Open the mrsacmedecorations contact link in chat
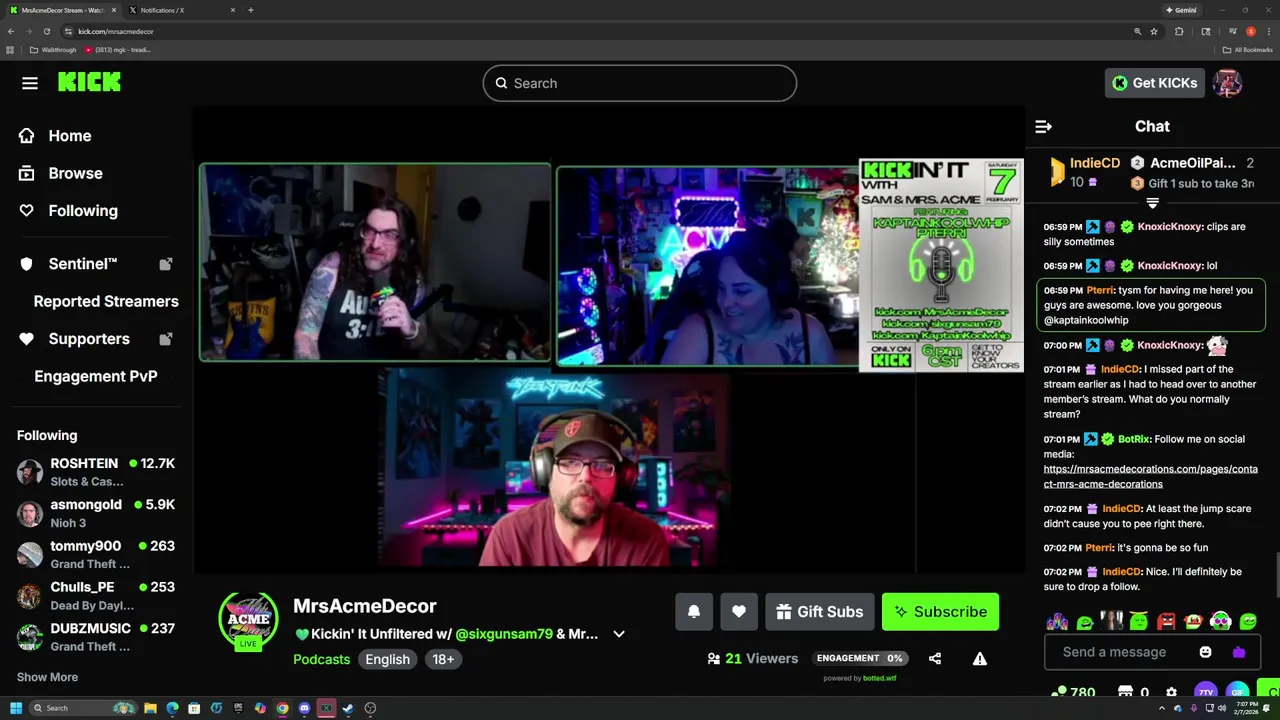Screen dimensions: 1280x720 click(x=1150, y=476)
